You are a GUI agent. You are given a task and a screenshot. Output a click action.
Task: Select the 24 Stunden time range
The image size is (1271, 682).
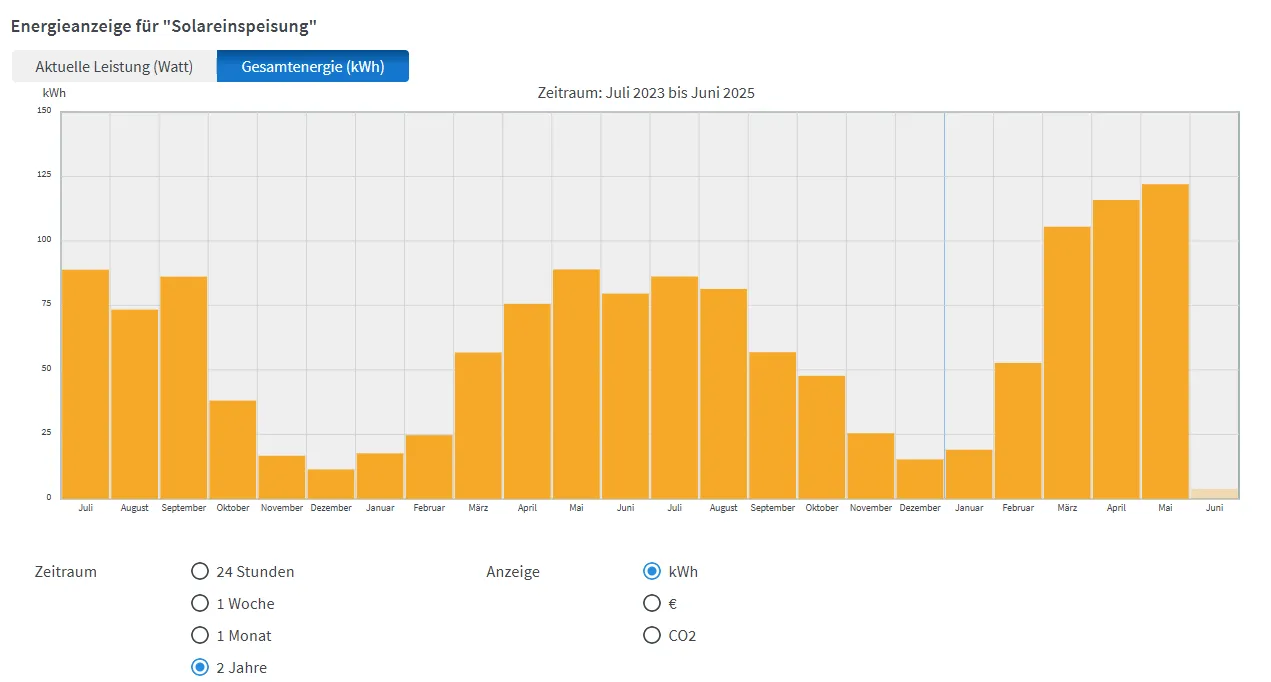tap(200, 572)
